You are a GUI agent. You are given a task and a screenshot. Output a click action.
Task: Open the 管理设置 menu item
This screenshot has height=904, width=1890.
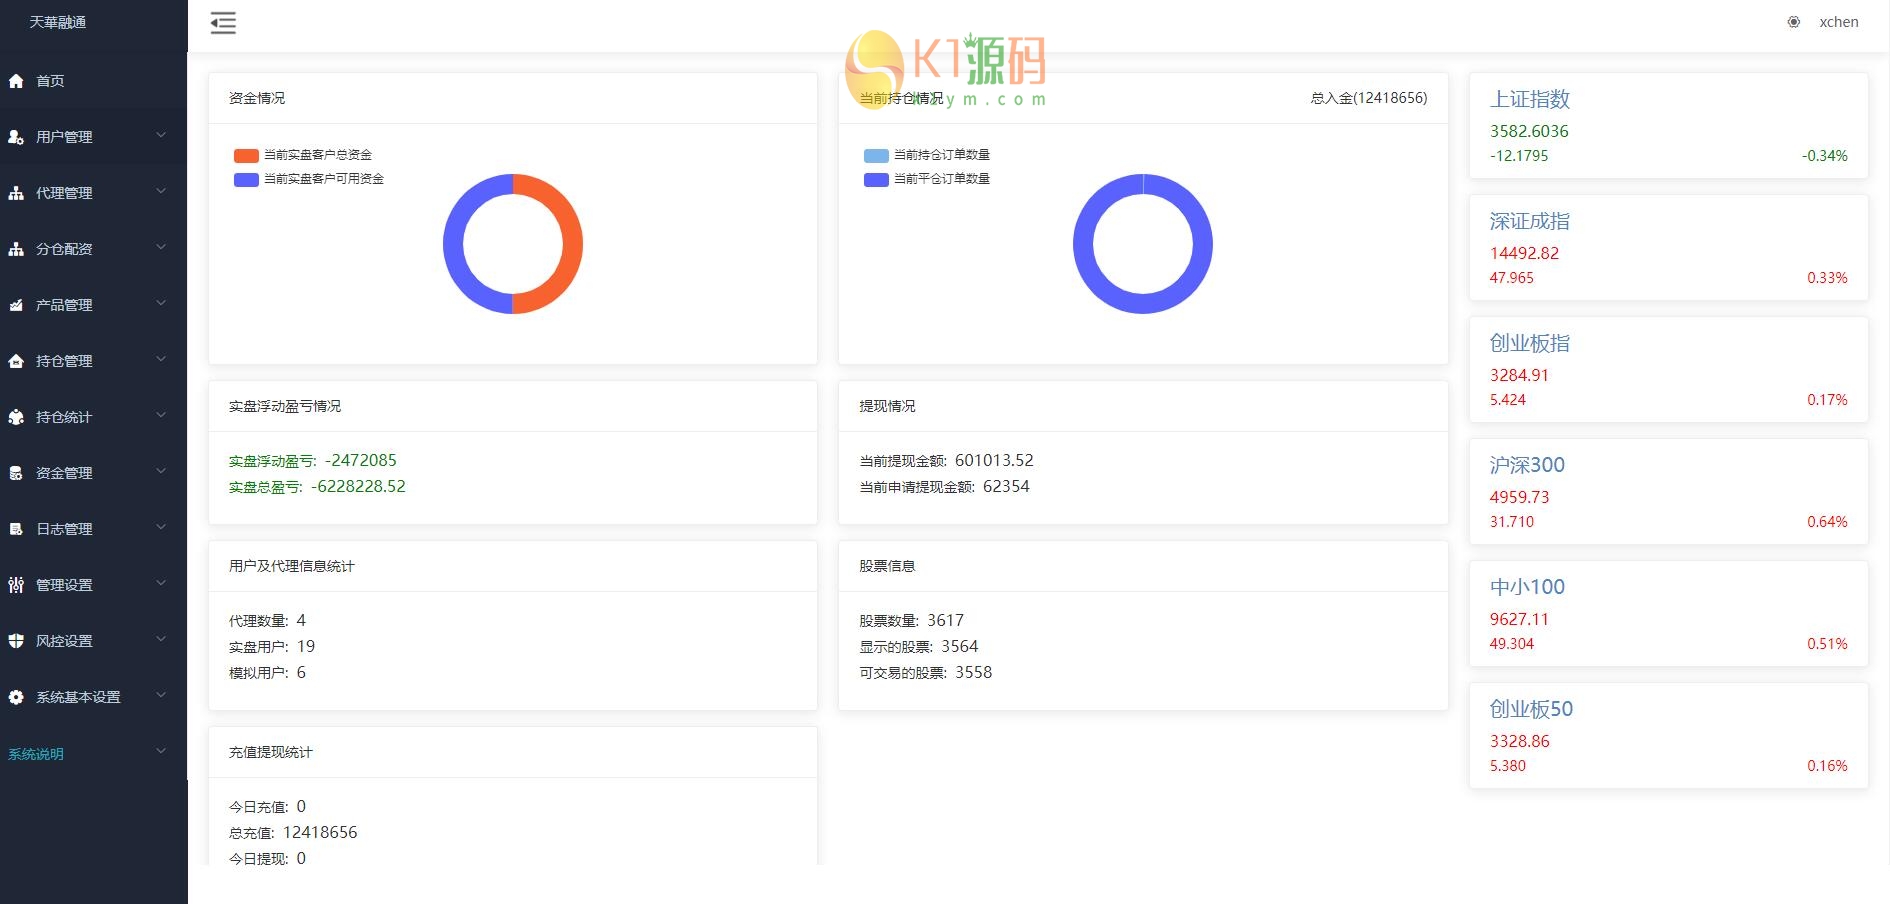pos(64,585)
